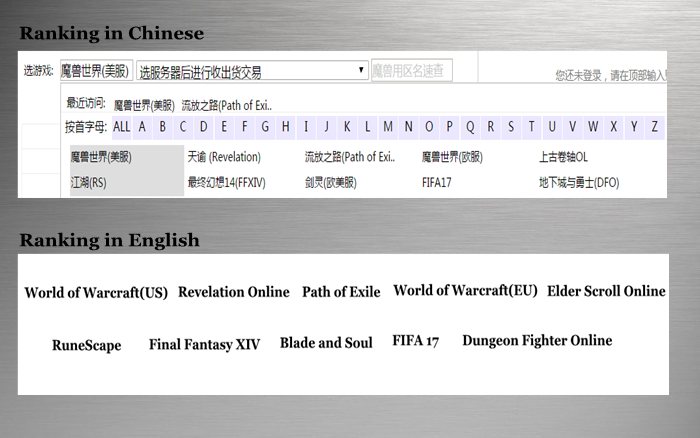Filter games by letter K
The width and height of the screenshot is (700, 438).
coord(347,127)
